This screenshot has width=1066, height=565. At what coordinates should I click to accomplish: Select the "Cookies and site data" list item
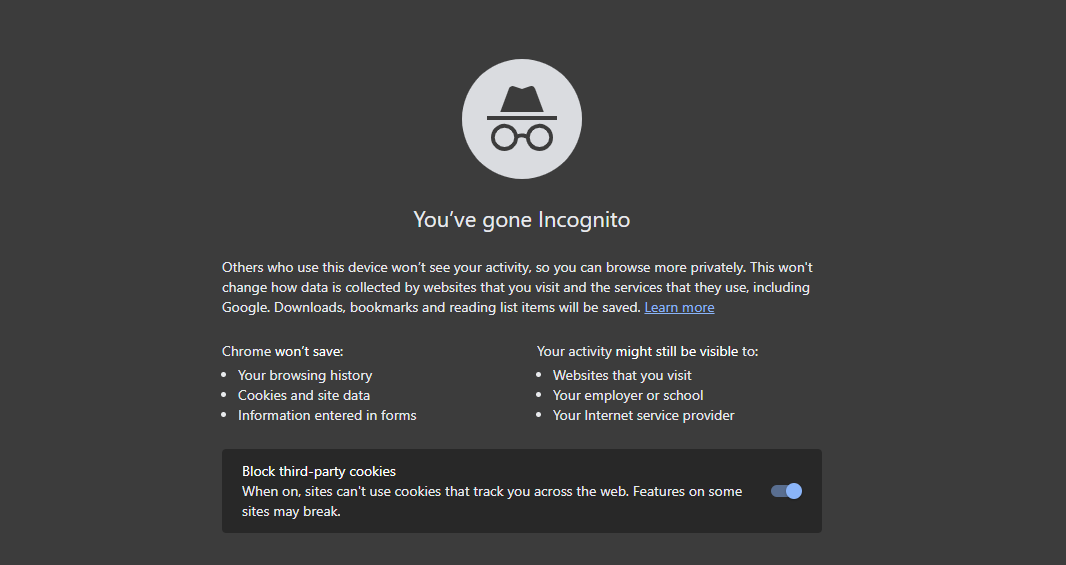tap(304, 395)
